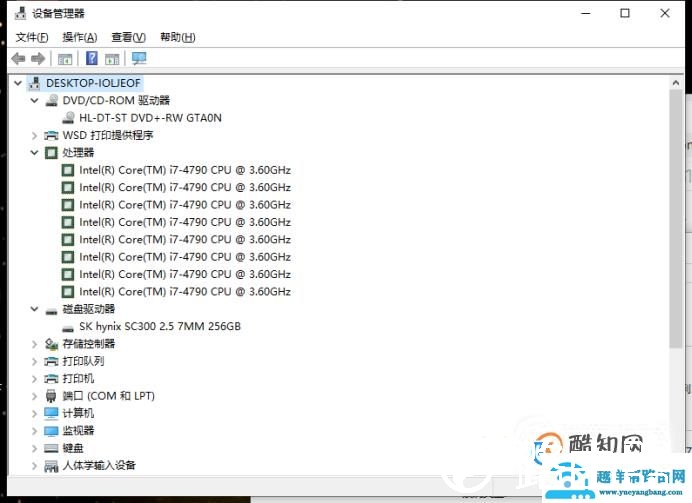Image resolution: width=692 pixels, height=503 pixels.
Task: Select HL-DT-ST DVD+-RW GTA0N device text
Action: pos(150,118)
